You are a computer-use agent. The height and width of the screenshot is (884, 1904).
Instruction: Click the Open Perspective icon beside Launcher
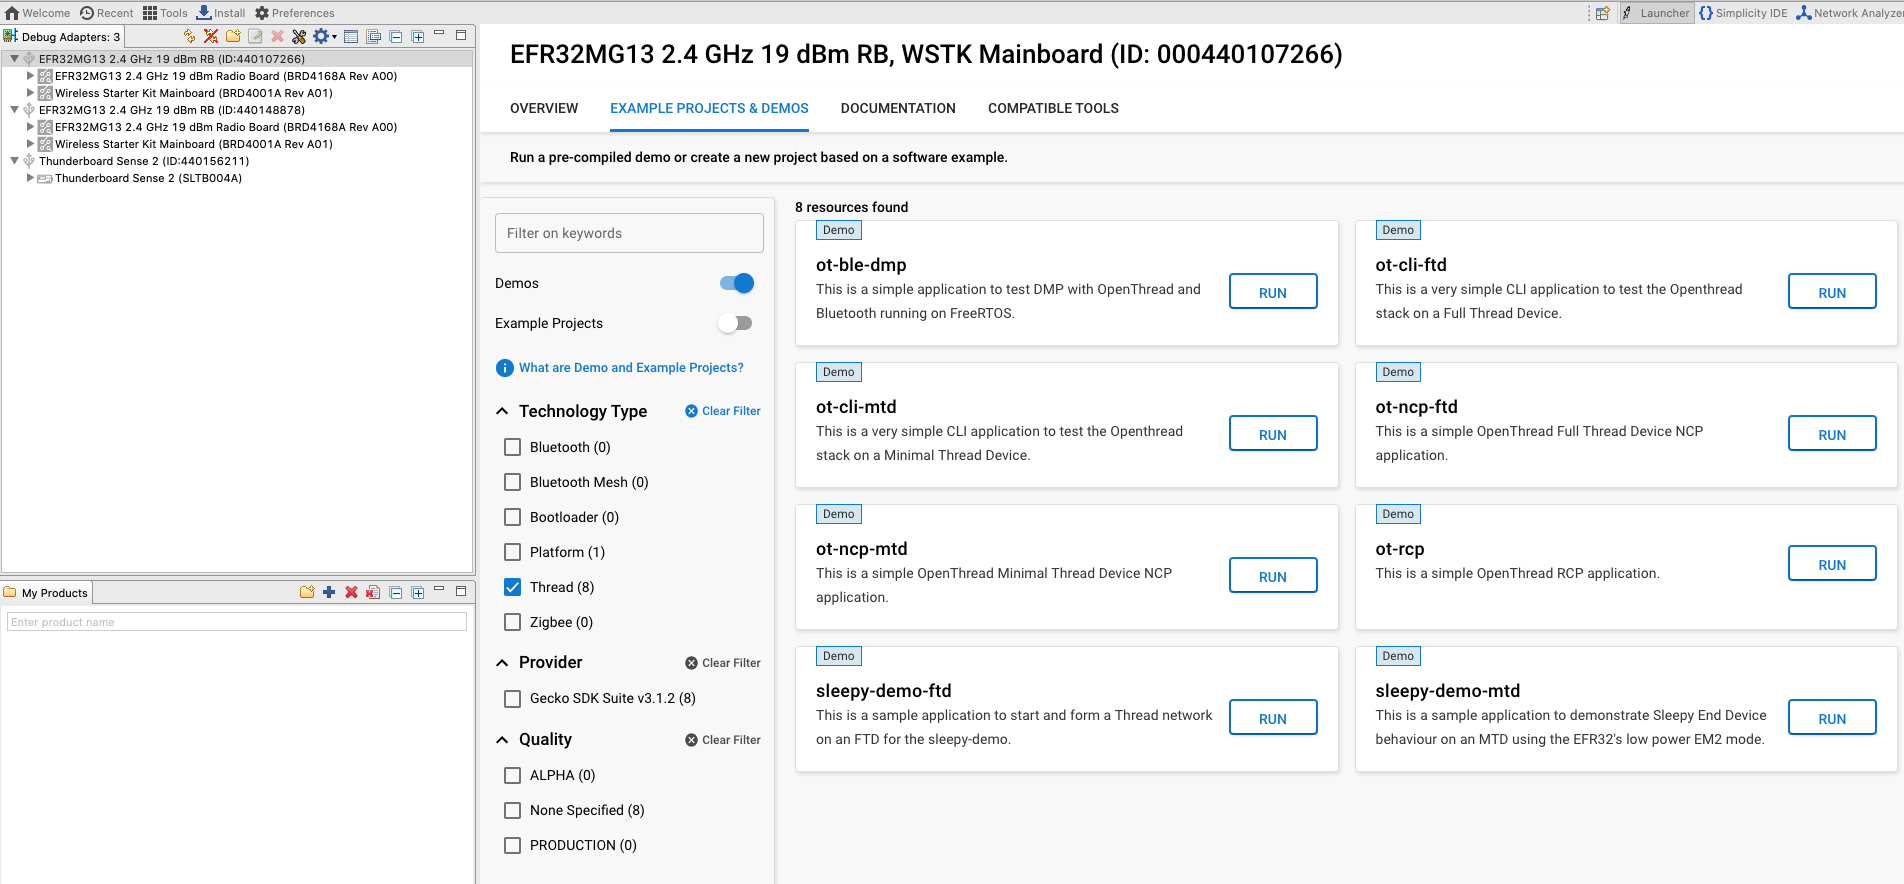pyautogui.click(x=1602, y=13)
